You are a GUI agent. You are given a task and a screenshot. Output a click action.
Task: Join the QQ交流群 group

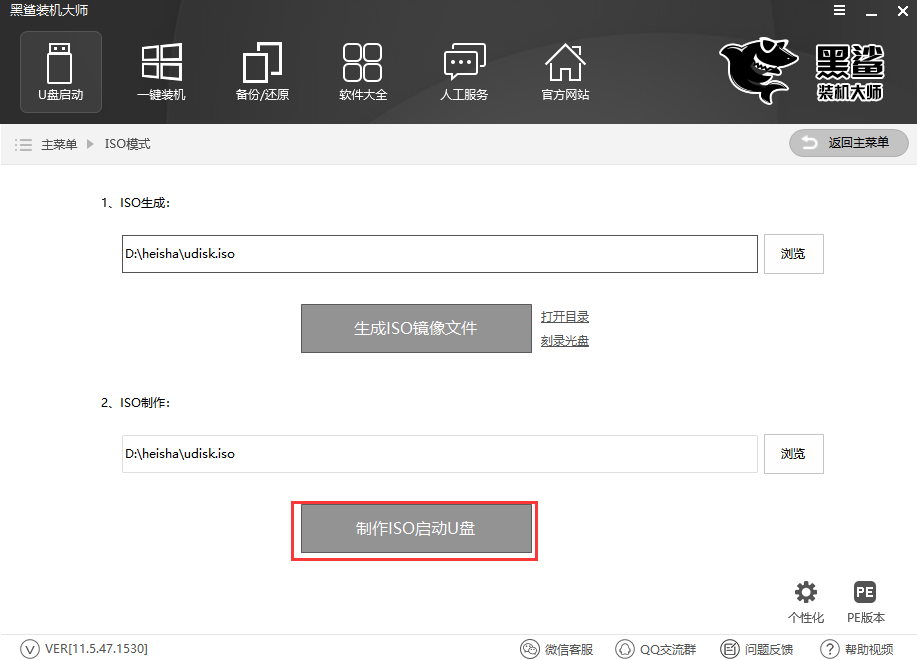click(655, 648)
